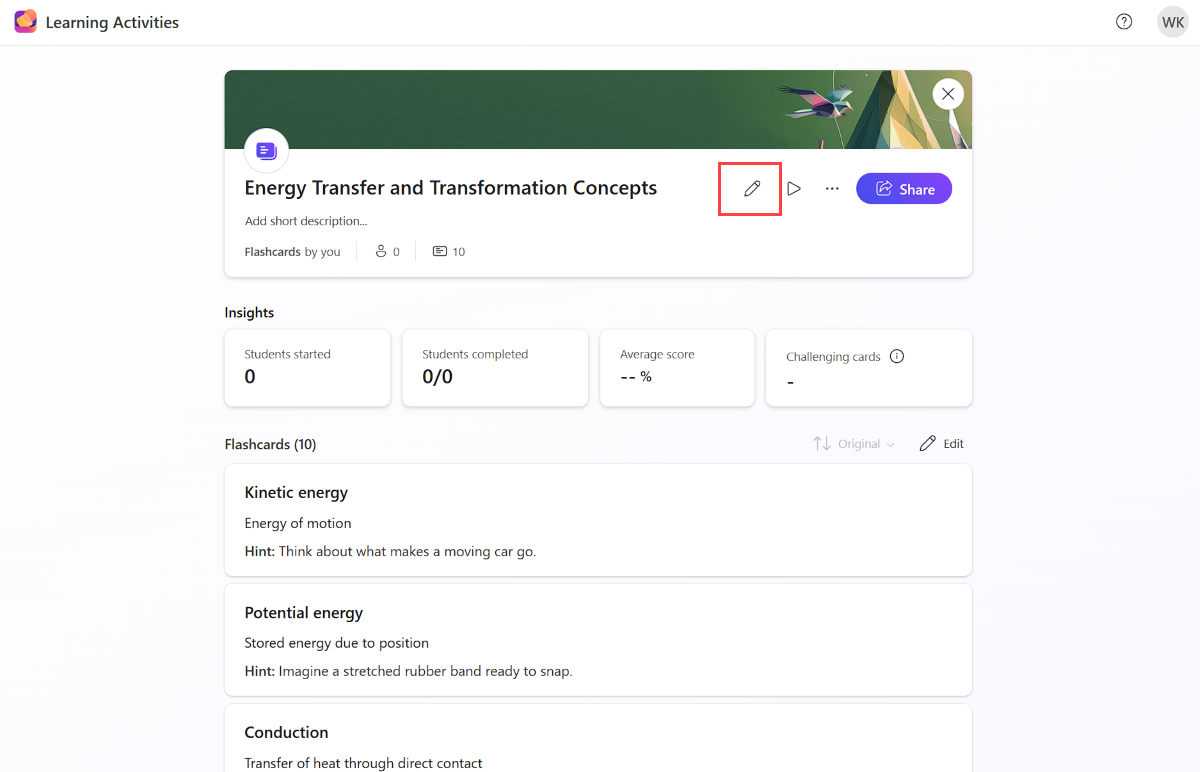1200x772 pixels.
Task: Select the Kinetic energy flashcard
Action: (598, 520)
